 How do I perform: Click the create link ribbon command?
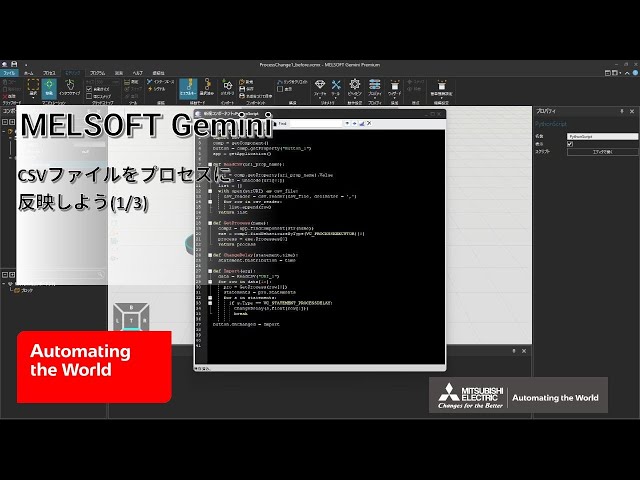click(x=292, y=82)
